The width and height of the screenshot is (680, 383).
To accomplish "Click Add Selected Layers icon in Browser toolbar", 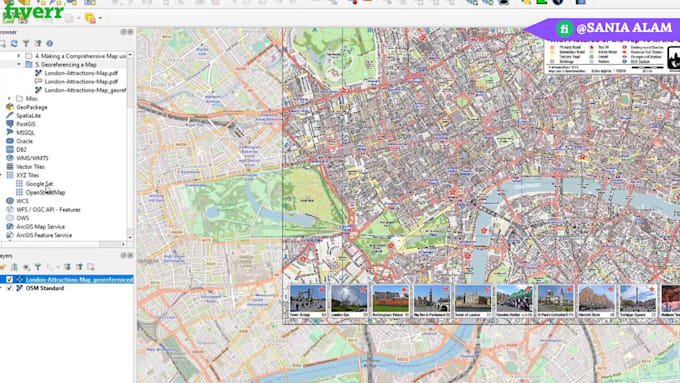I will pyautogui.click(x=3, y=44).
